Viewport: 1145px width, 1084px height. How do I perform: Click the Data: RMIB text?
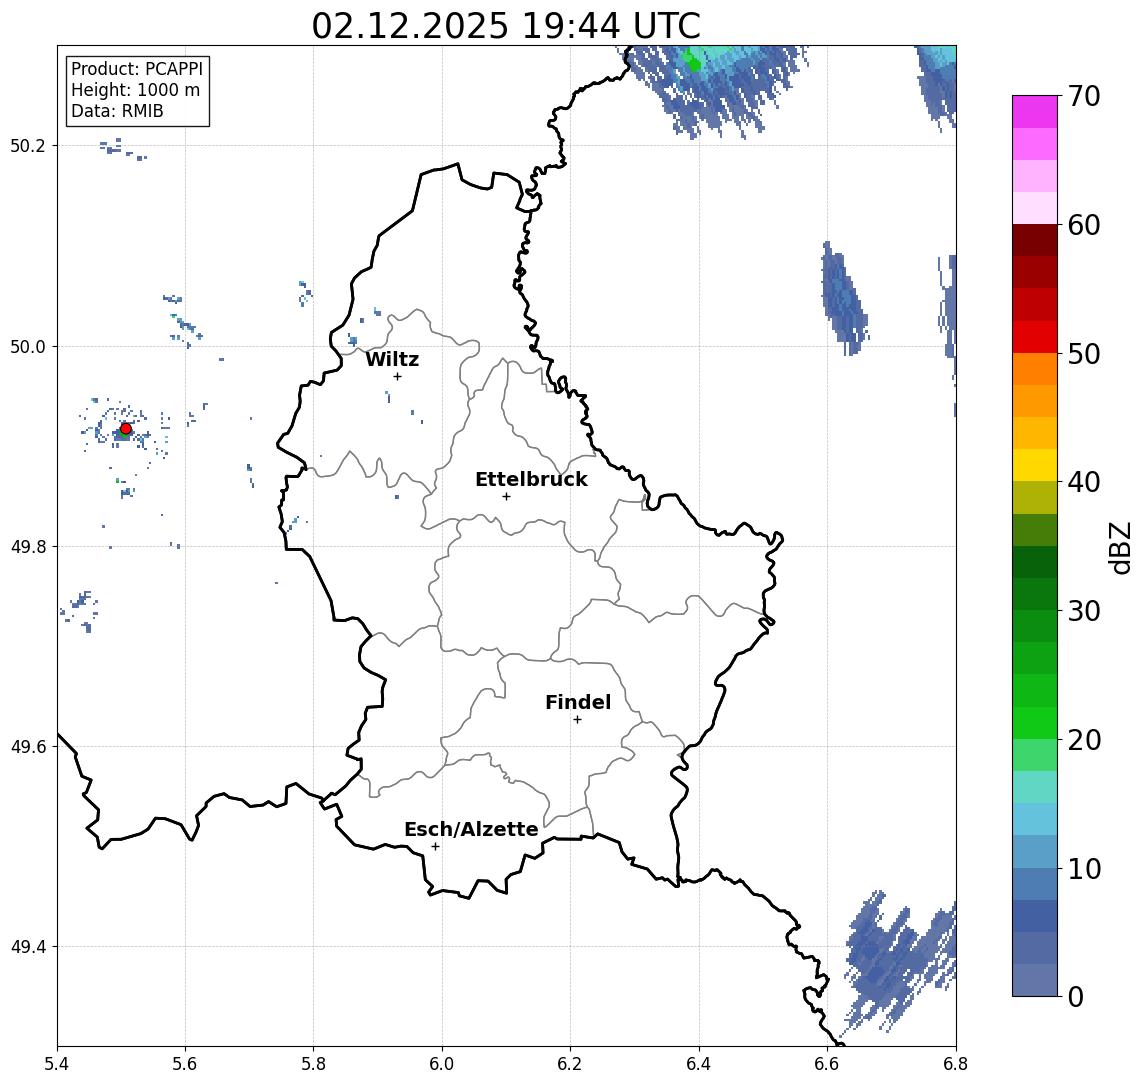117,111
